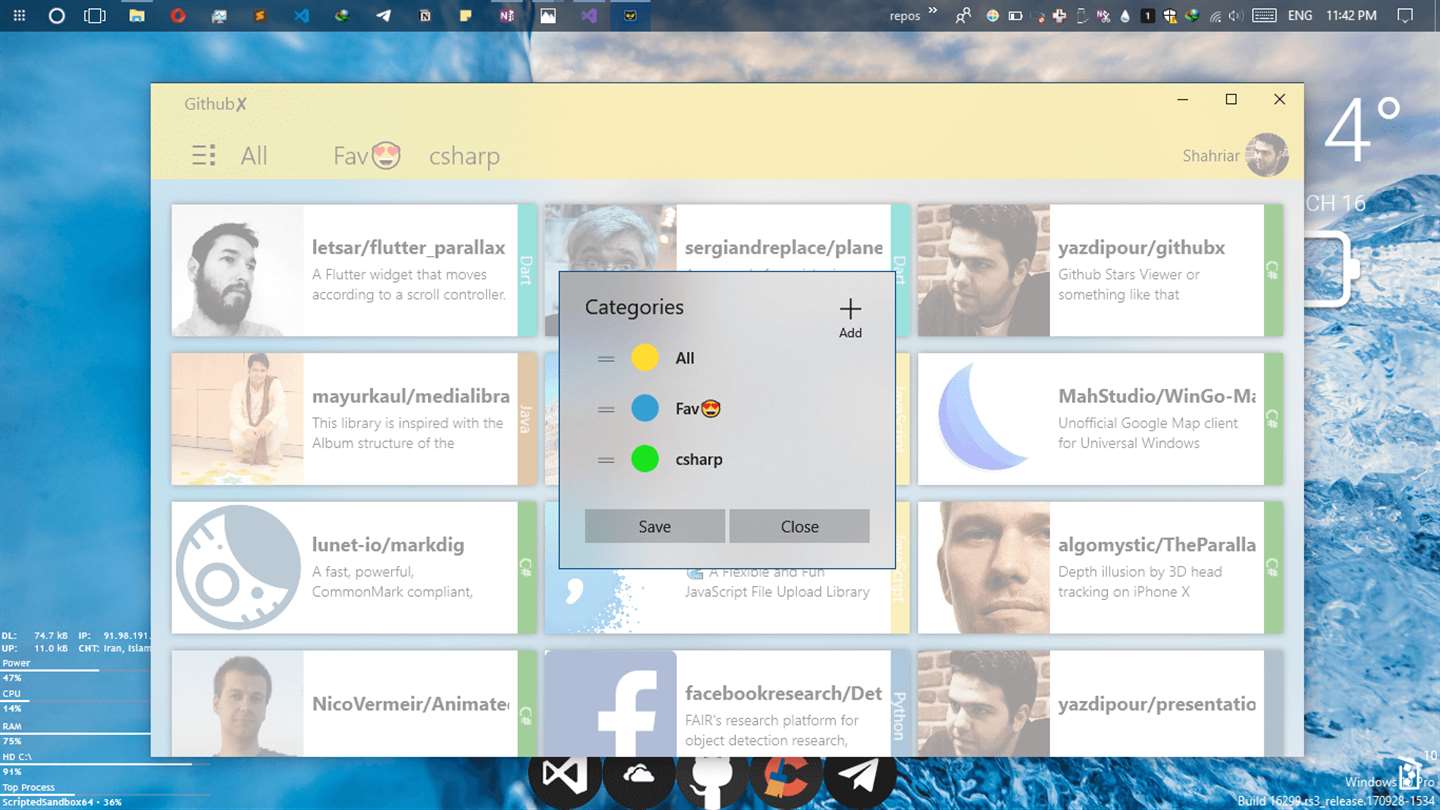Viewport: 1440px width, 810px height.
Task: Click the Shahriar username label
Action: 1211,156
